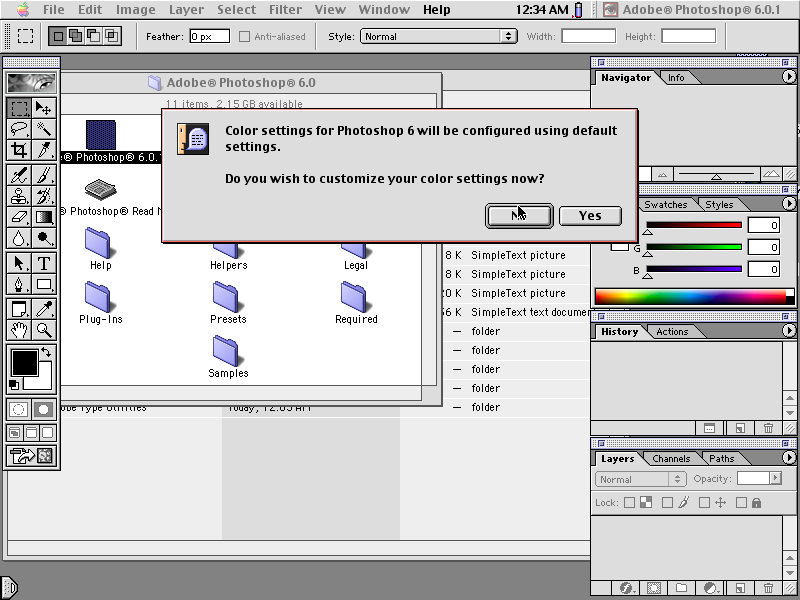Switch to the Actions tab
The image size is (800, 600).
pos(672,332)
